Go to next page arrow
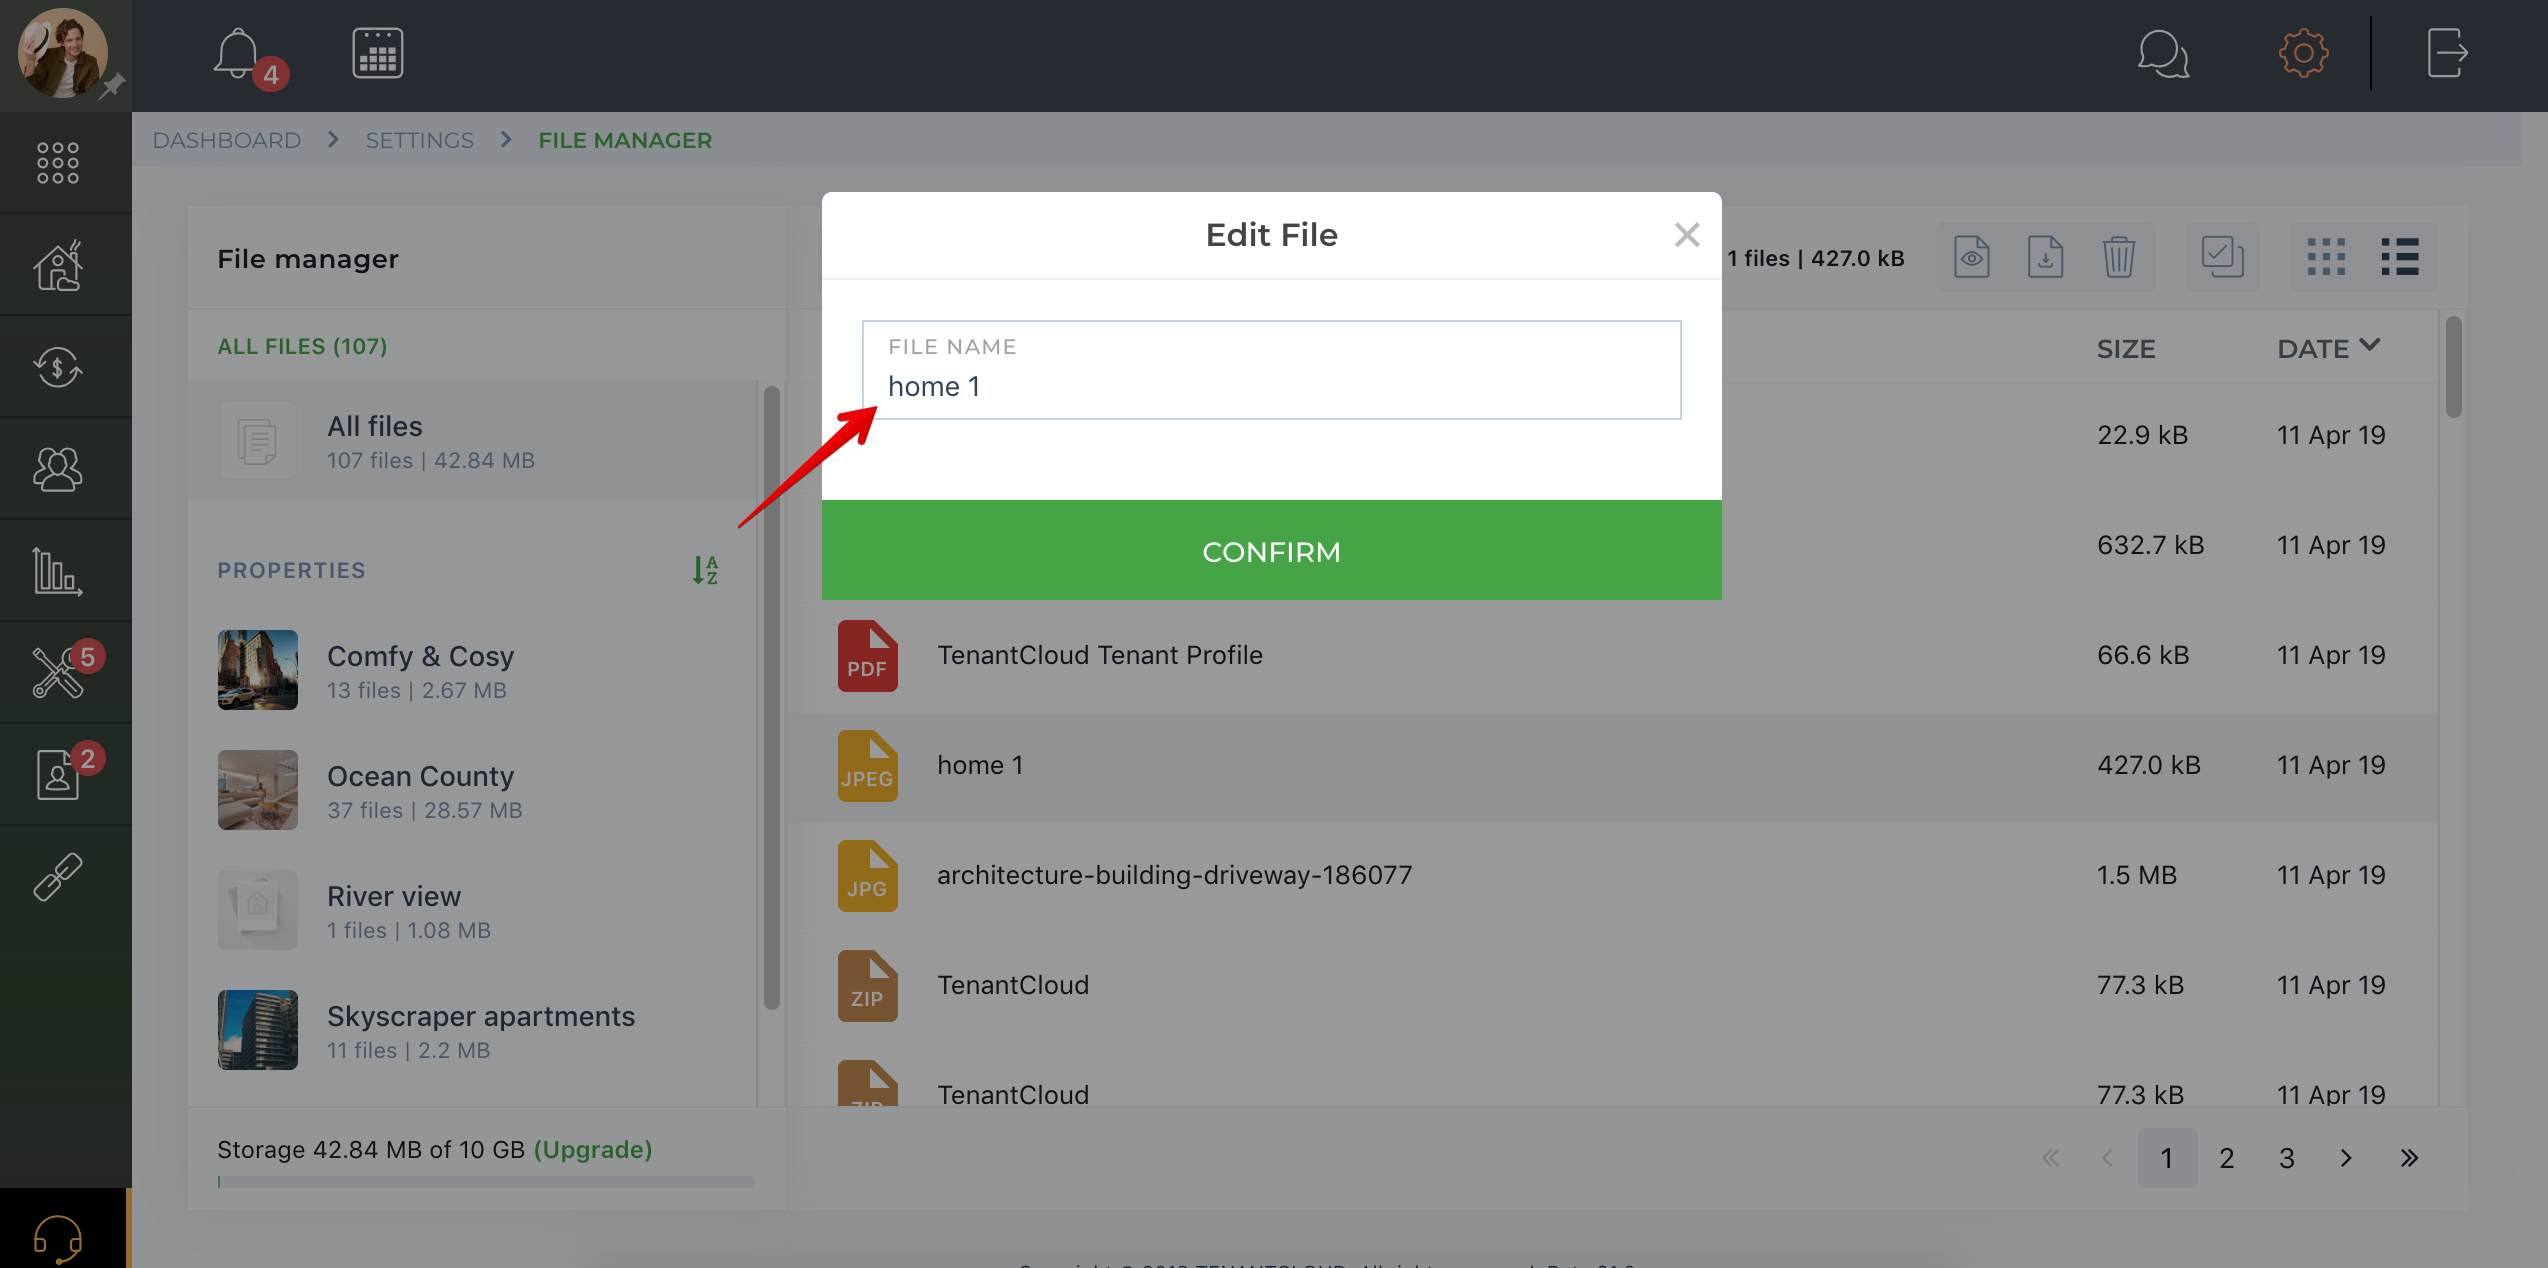Image resolution: width=2548 pixels, height=1268 pixels. click(x=2346, y=1158)
